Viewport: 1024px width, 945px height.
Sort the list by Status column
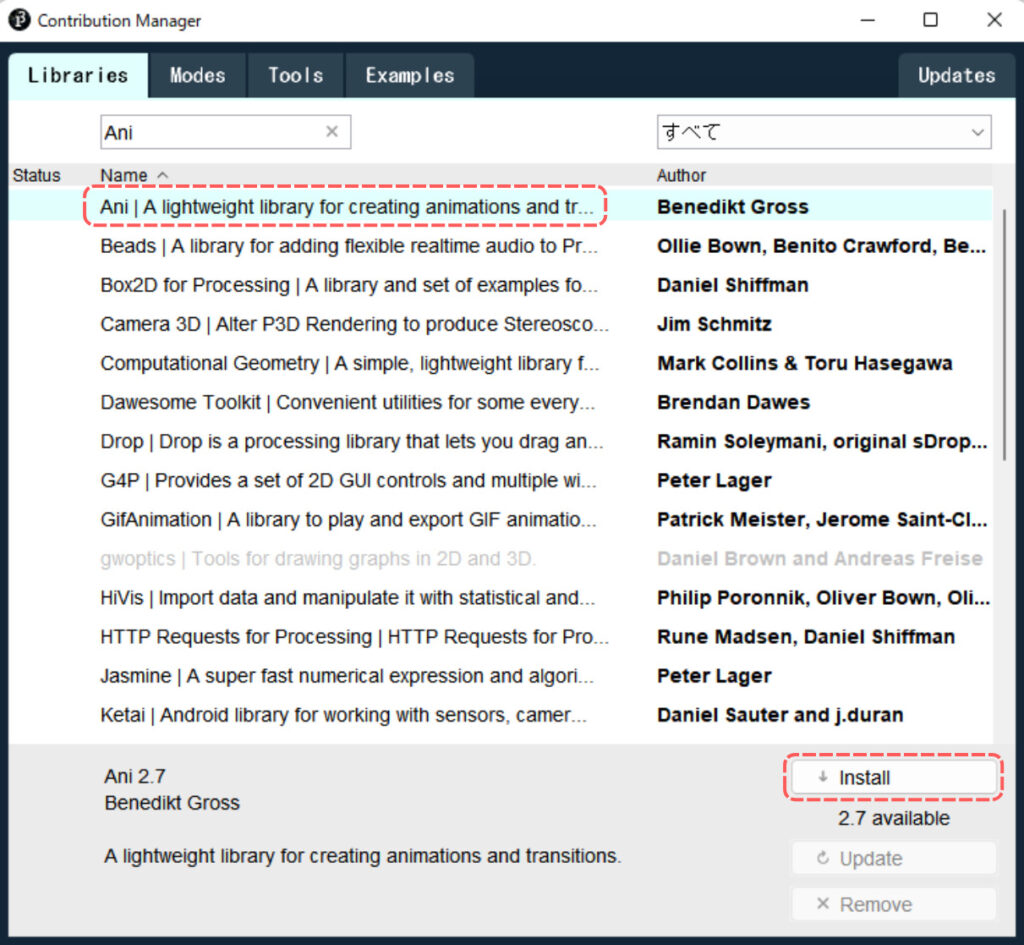[37, 175]
